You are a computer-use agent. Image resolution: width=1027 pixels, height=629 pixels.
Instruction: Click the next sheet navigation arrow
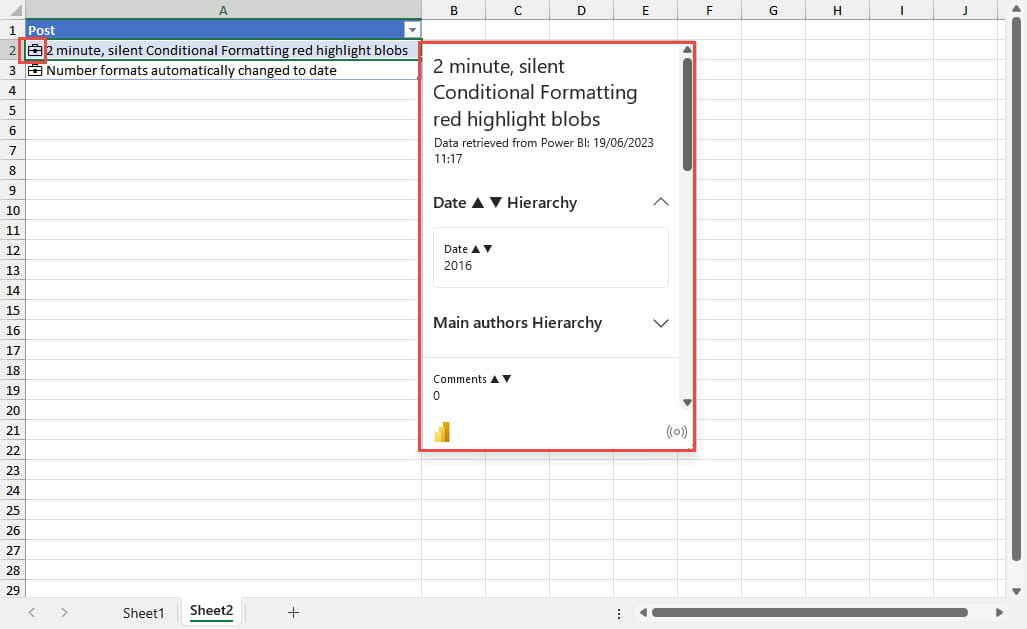click(64, 612)
